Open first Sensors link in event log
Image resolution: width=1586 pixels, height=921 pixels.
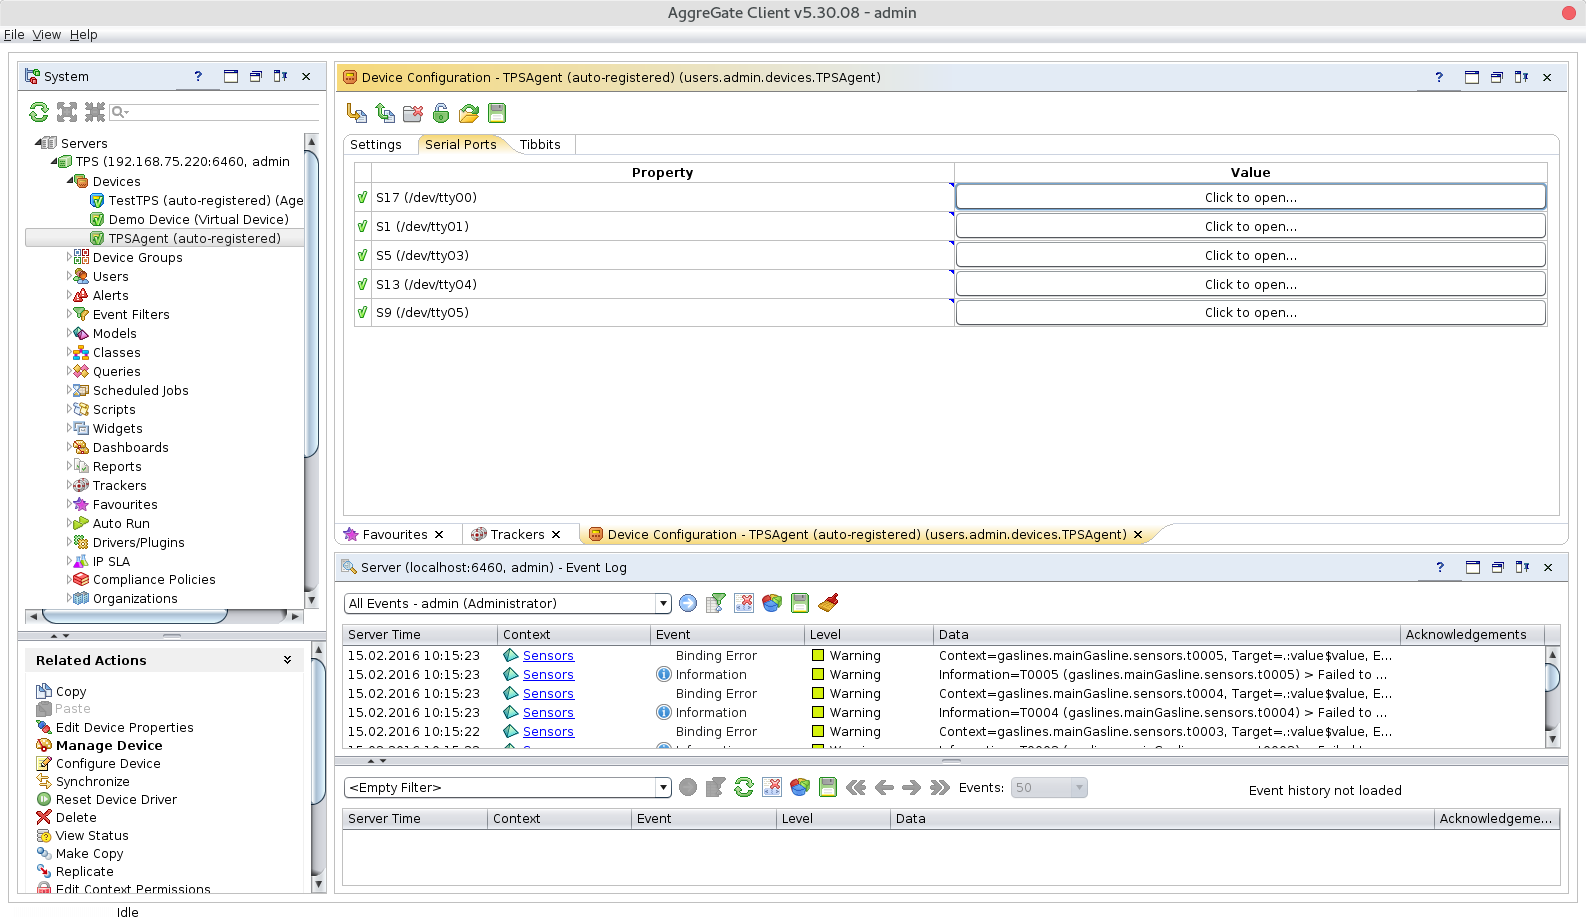(548, 655)
